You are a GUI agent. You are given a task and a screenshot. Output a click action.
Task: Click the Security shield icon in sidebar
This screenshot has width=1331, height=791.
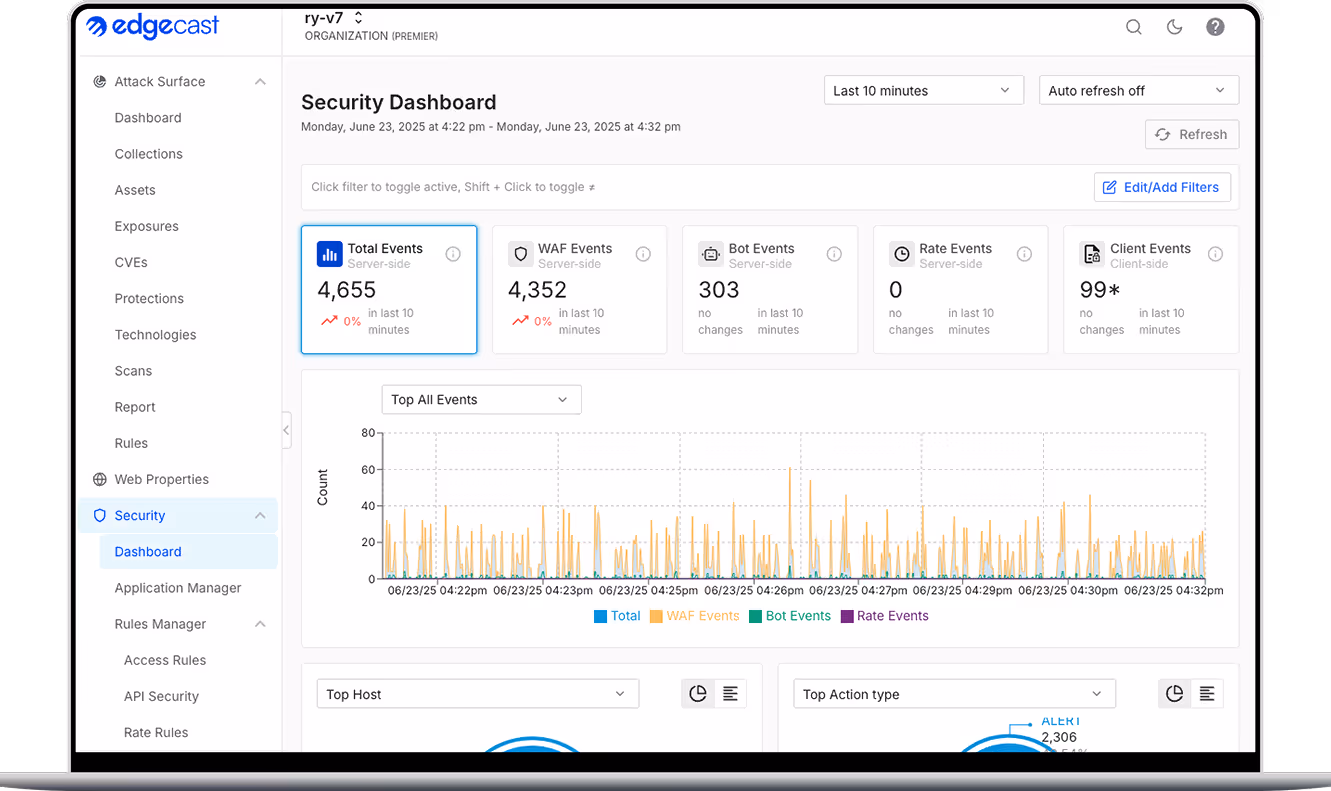coord(100,516)
